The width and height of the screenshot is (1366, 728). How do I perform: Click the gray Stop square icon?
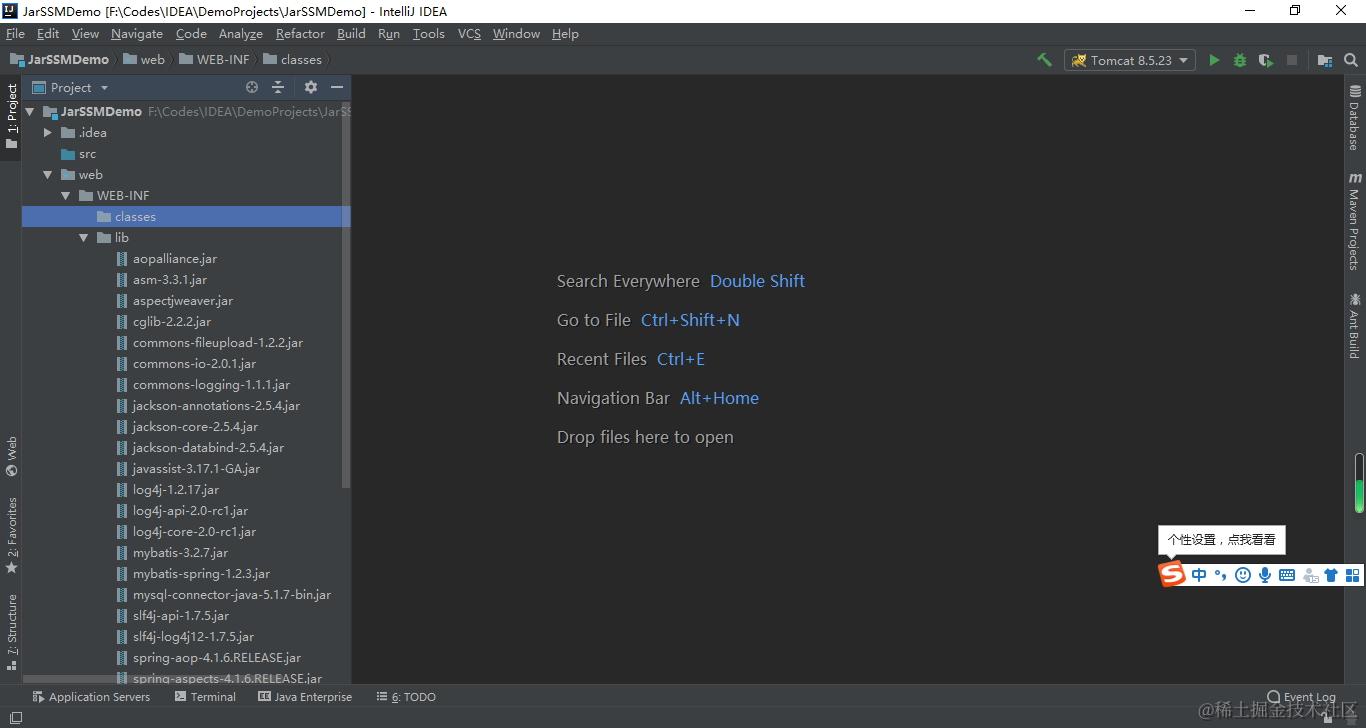point(1292,60)
